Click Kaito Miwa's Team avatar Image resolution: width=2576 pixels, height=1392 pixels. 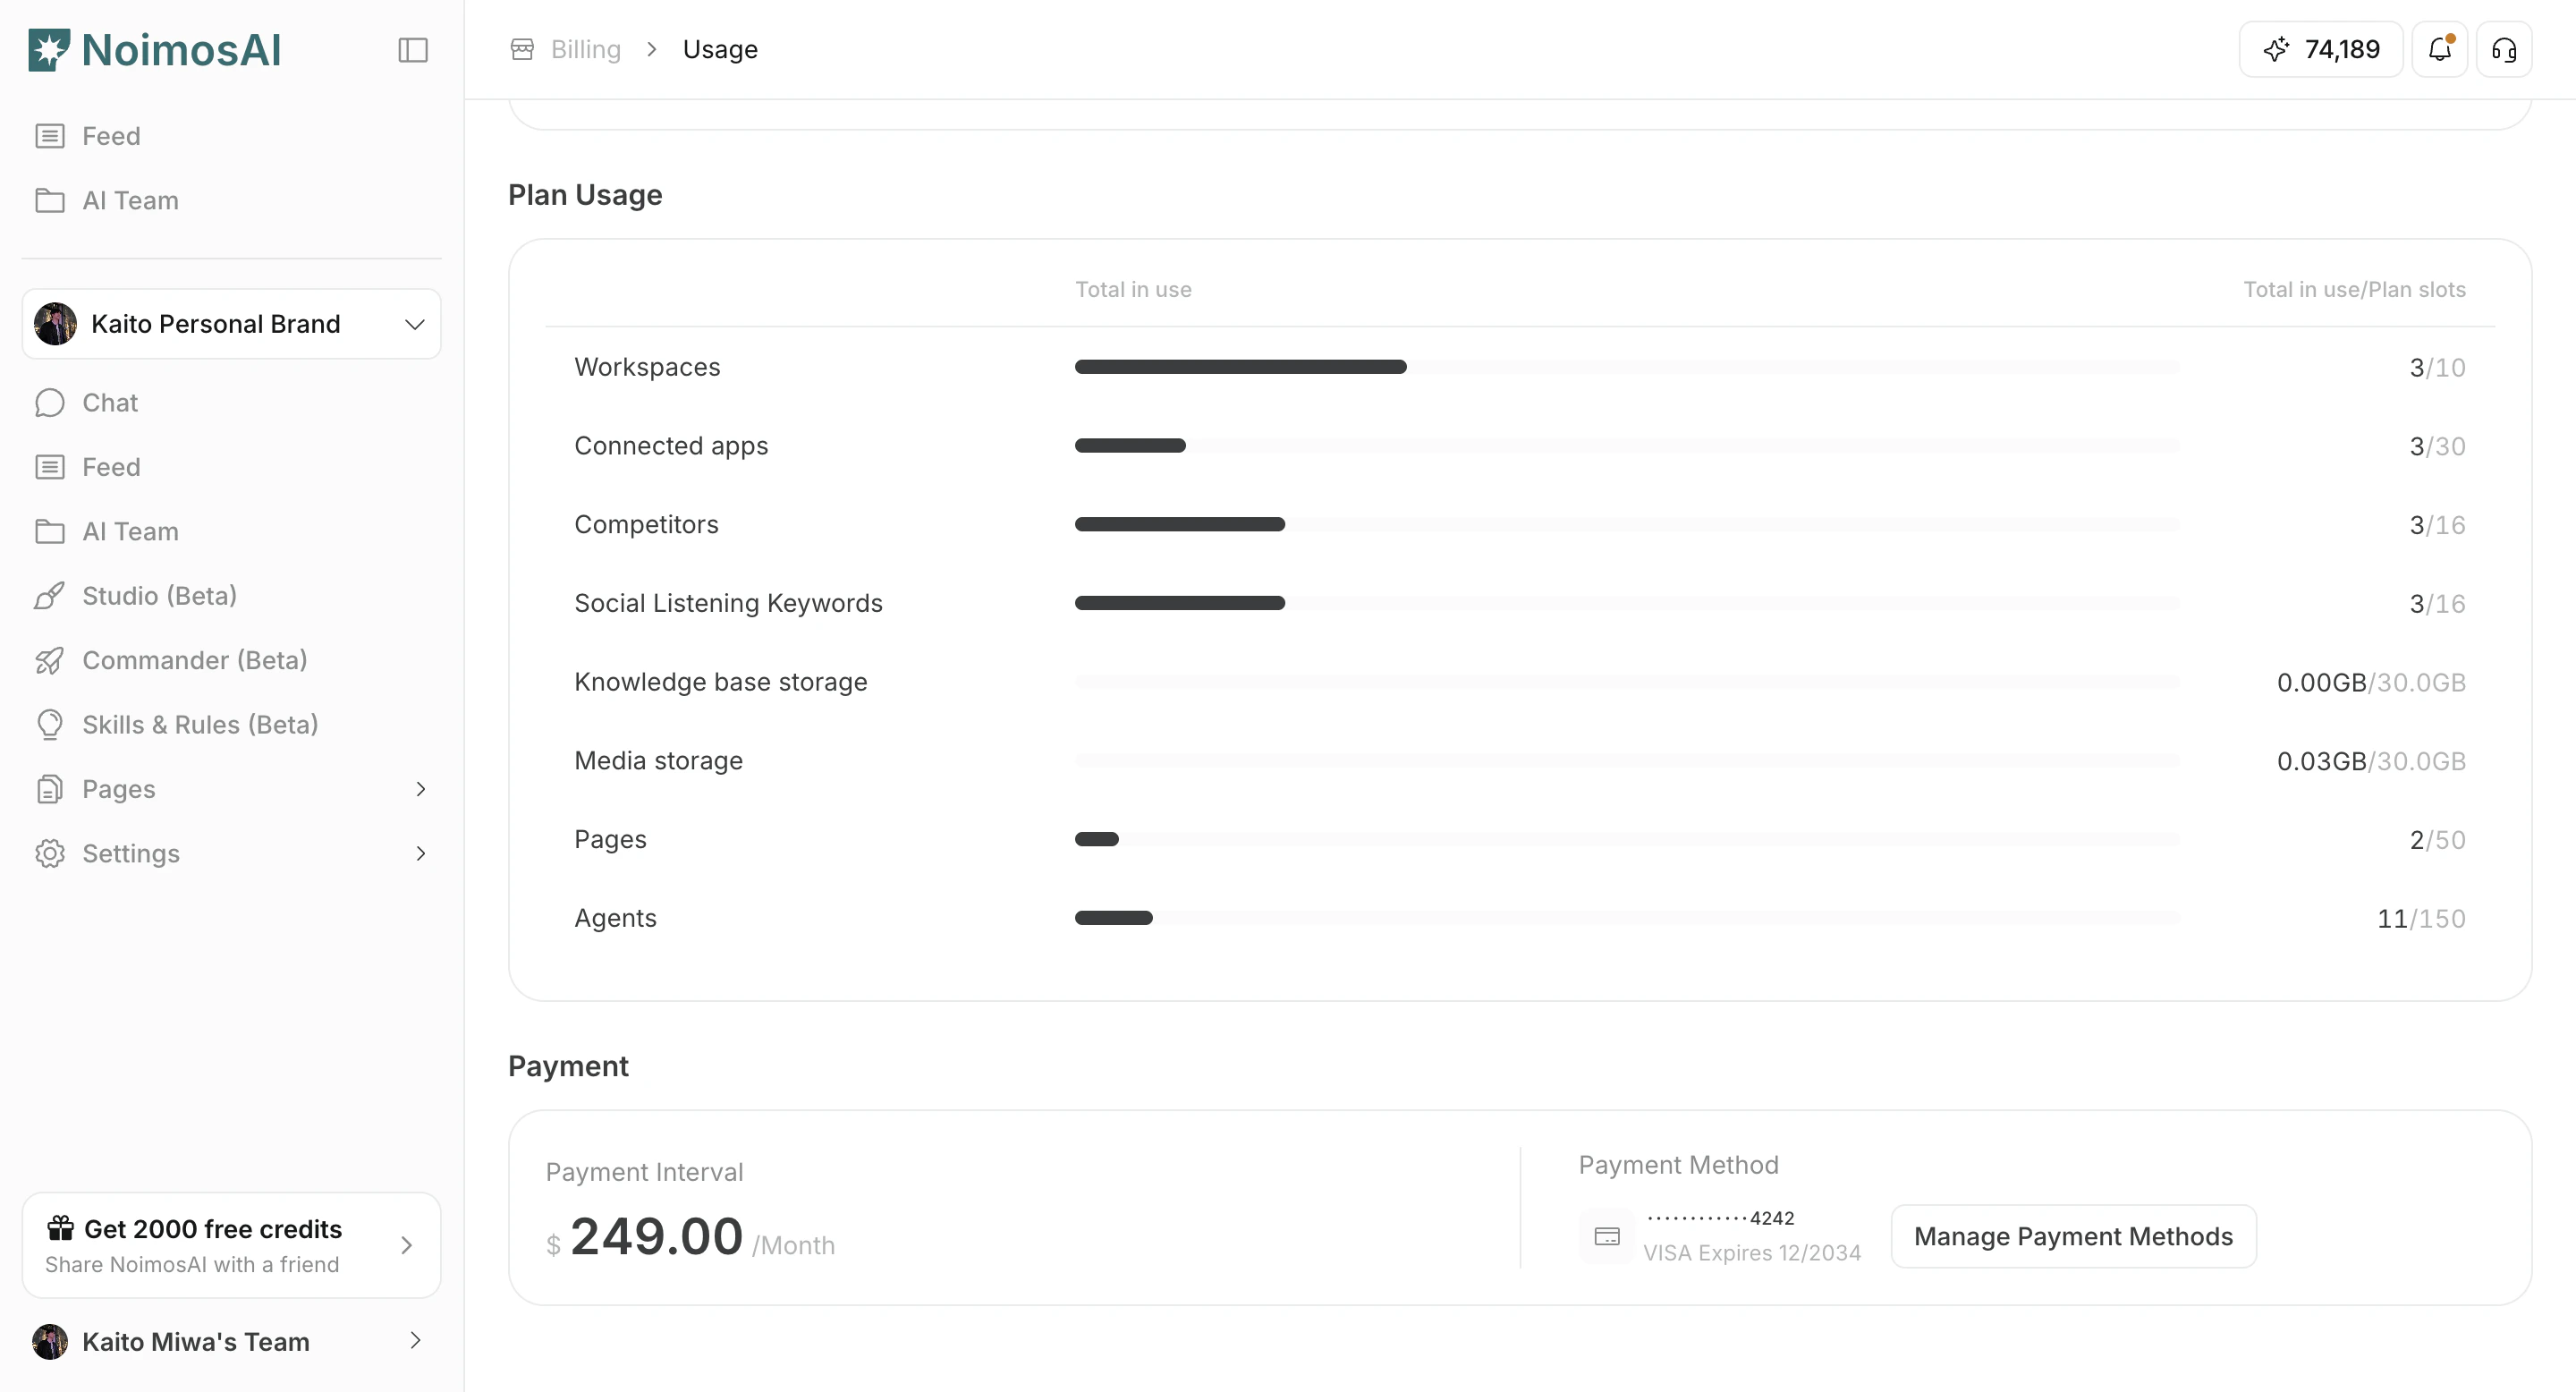point(51,1341)
